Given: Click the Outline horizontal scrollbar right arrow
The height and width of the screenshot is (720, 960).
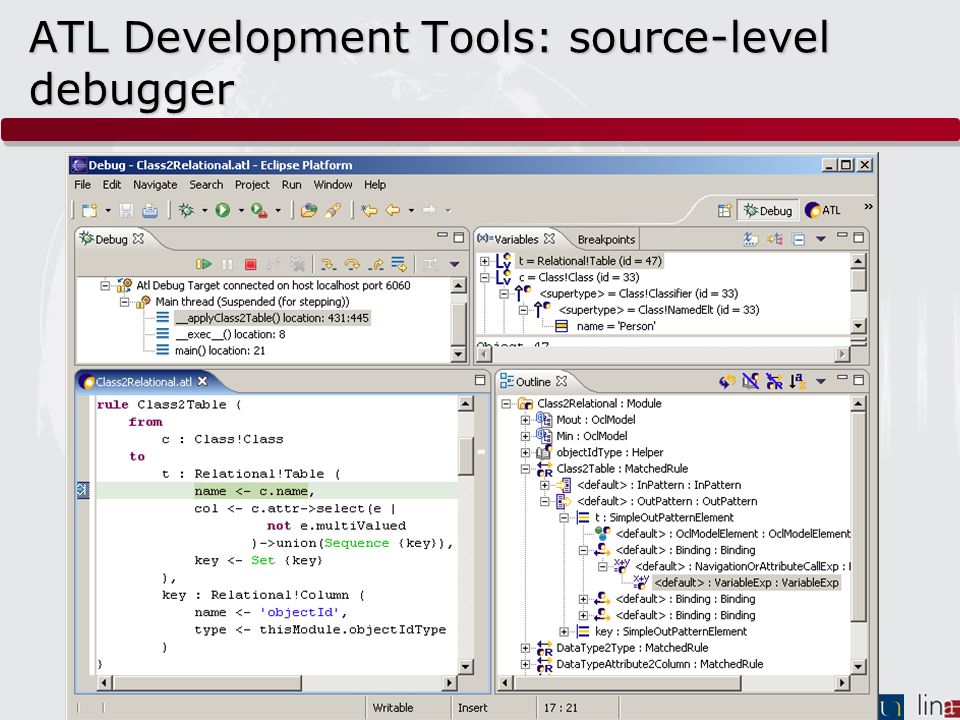Looking at the screenshot, I should (842, 683).
